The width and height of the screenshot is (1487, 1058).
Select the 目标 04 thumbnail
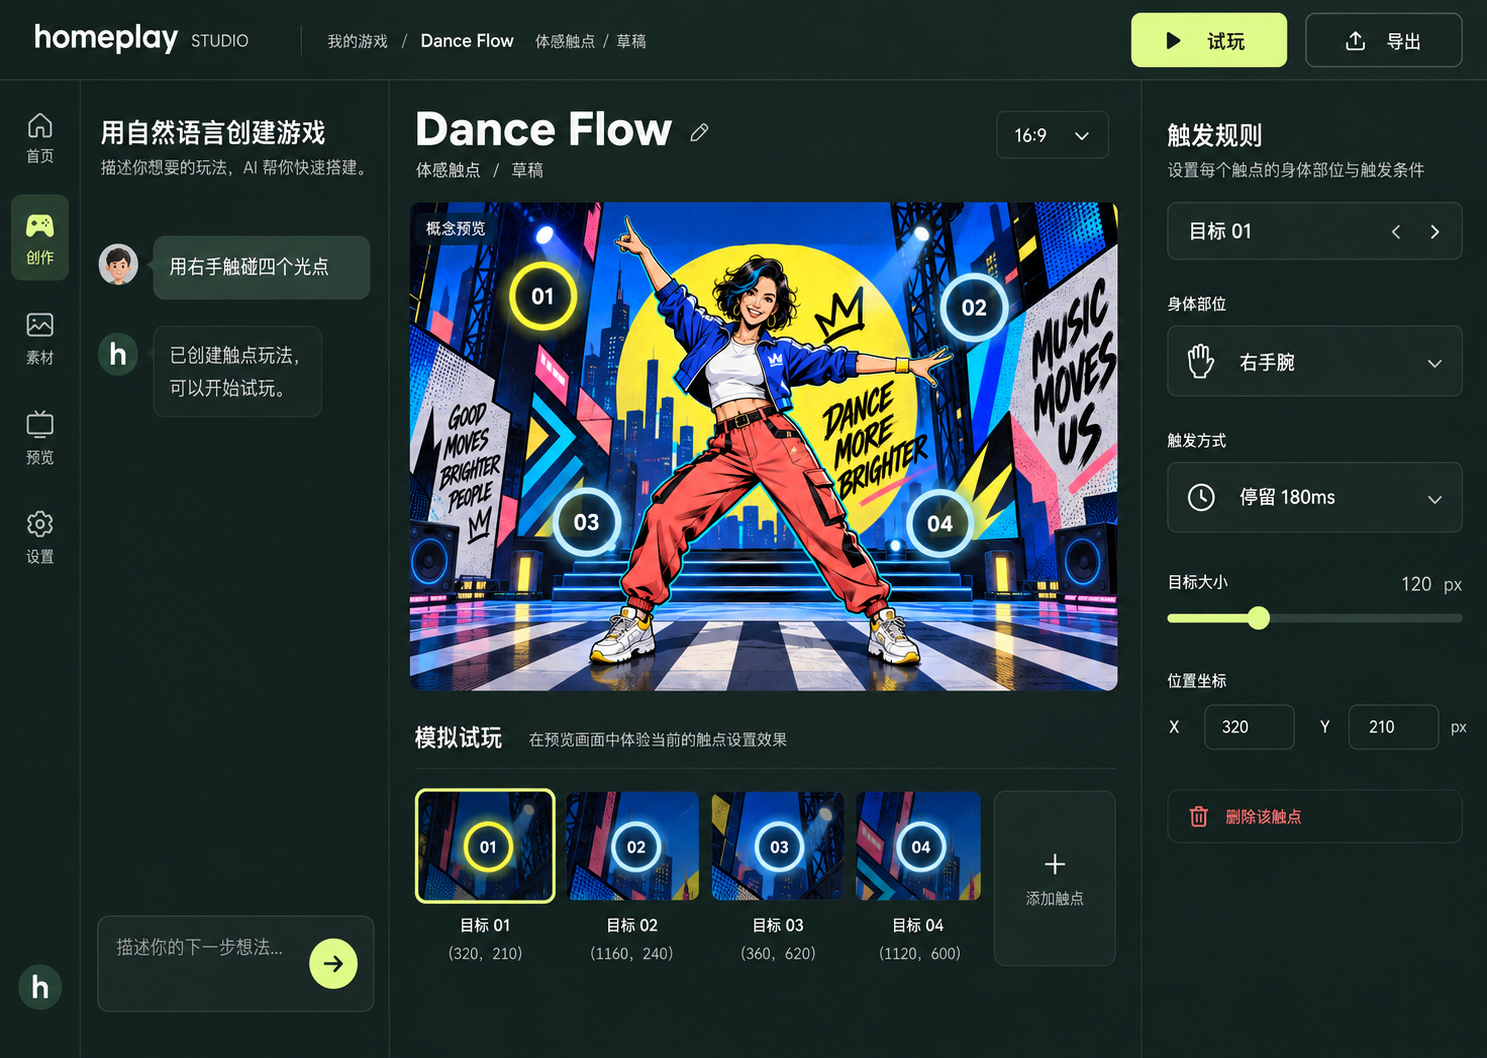tap(919, 847)
